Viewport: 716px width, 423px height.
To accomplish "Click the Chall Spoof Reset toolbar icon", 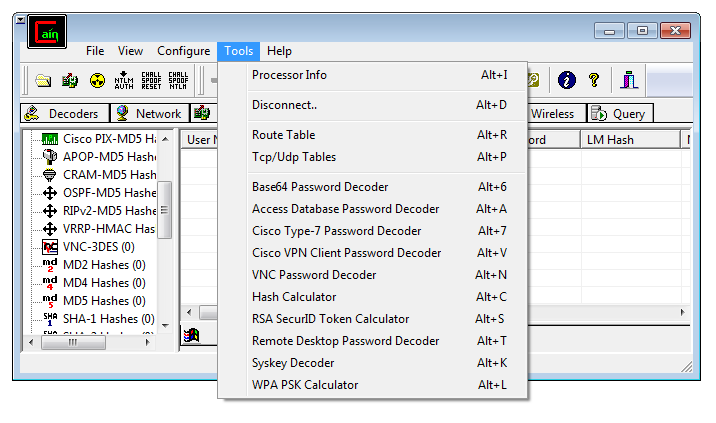I will pyautogui.click(x=151, y=80).
